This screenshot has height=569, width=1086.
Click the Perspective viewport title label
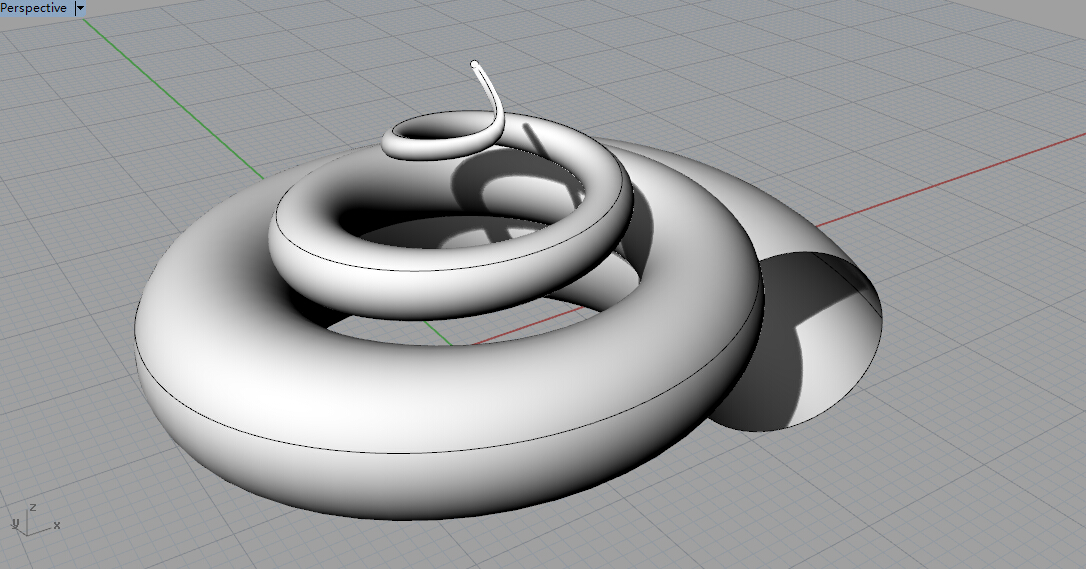34,8
